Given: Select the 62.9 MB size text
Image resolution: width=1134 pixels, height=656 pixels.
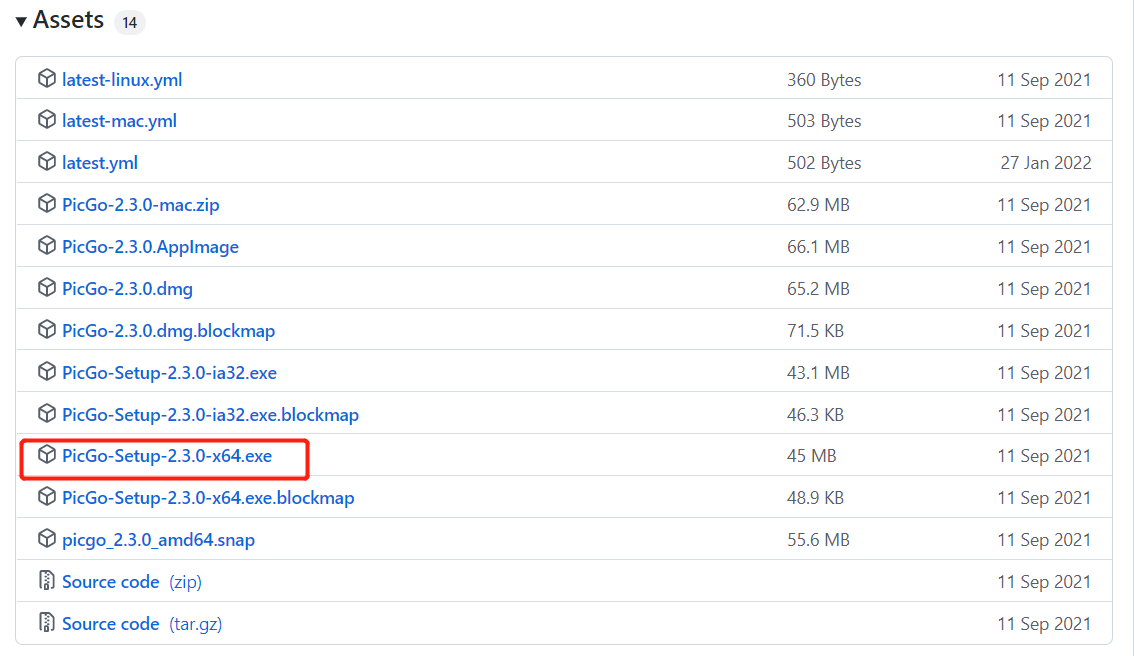Looking at the screenshot, I should pyautogui.click(x=818, y=205).
